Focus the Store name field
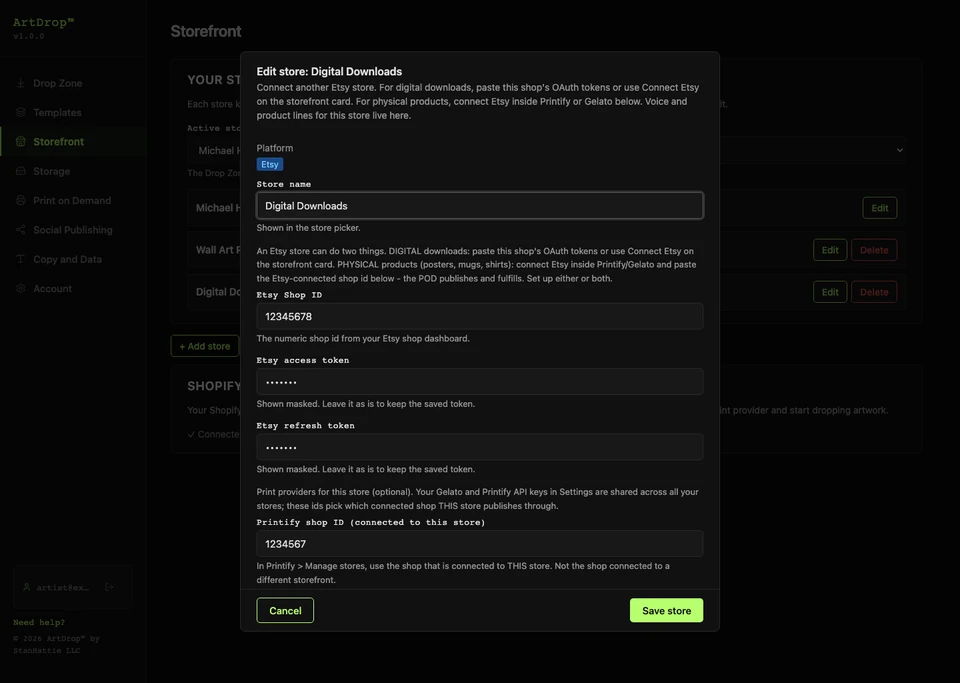The image size is (960, 683). click(x=479, y=206)
